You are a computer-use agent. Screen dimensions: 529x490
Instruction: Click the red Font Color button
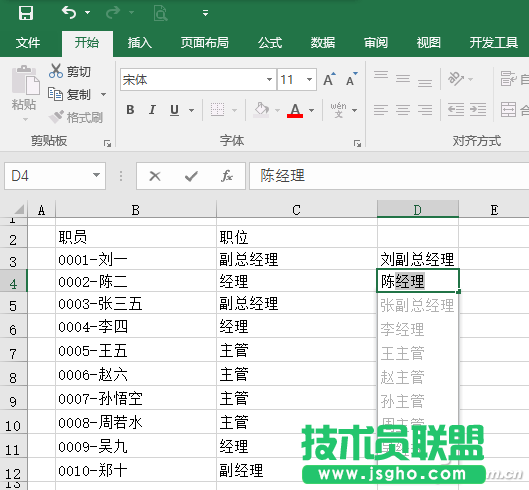[295, 110]
